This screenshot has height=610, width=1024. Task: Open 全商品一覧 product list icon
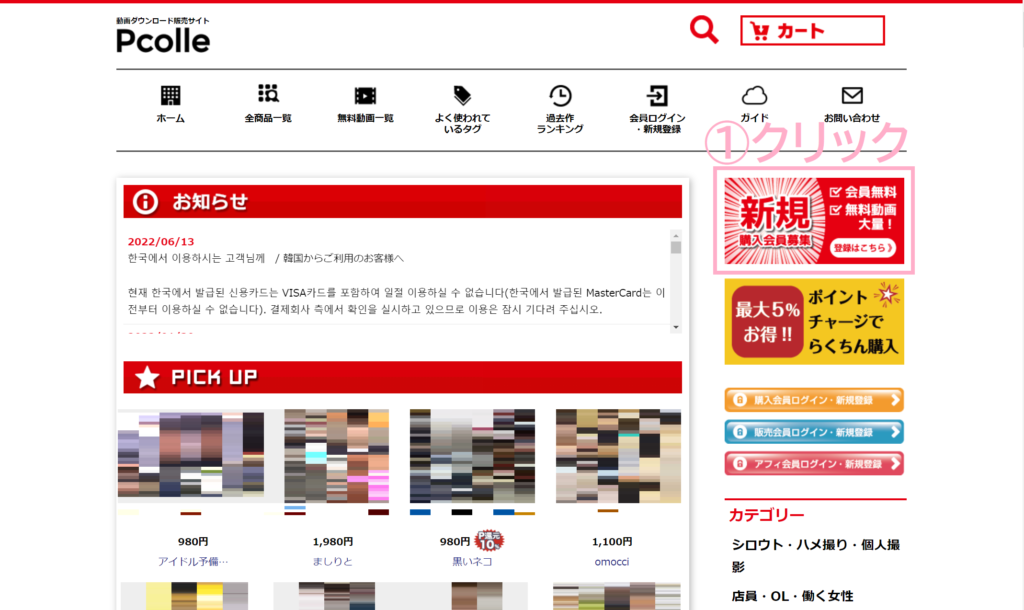[268, 96]
